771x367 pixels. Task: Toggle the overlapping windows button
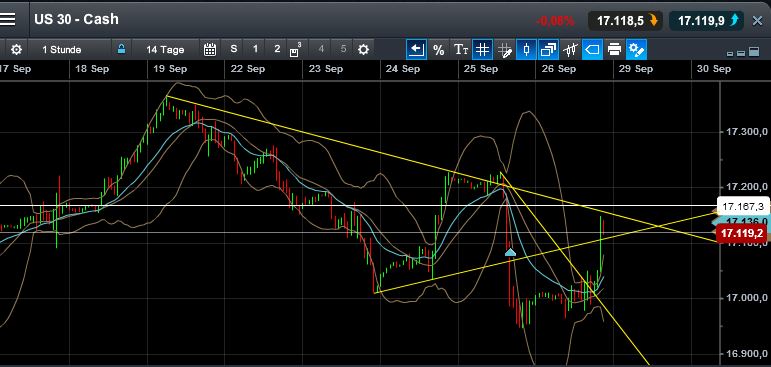click(548, 50)
